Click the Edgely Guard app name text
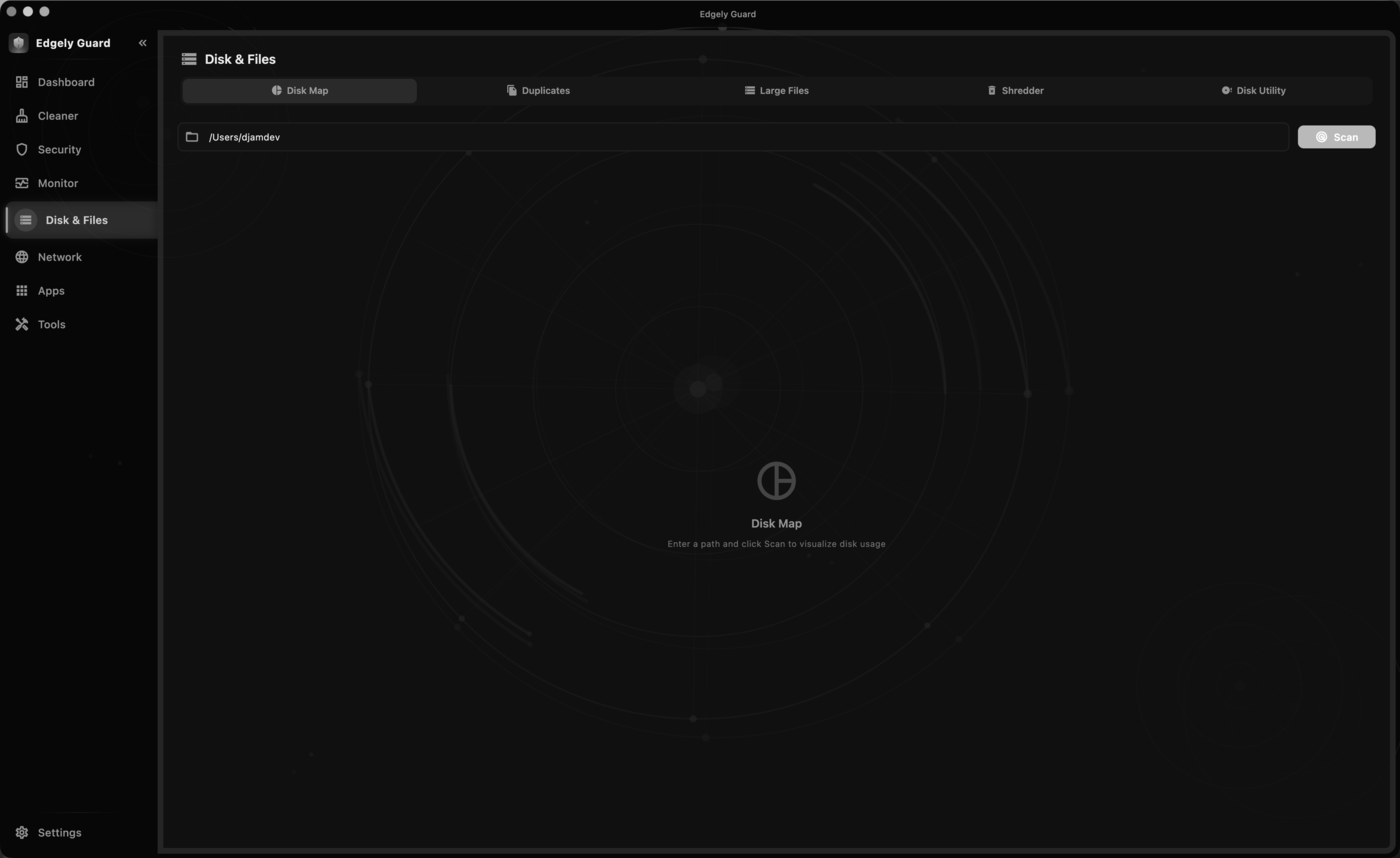Image resolution: width=1400 pixels, height=858 pixels. [x=73, y=43]
